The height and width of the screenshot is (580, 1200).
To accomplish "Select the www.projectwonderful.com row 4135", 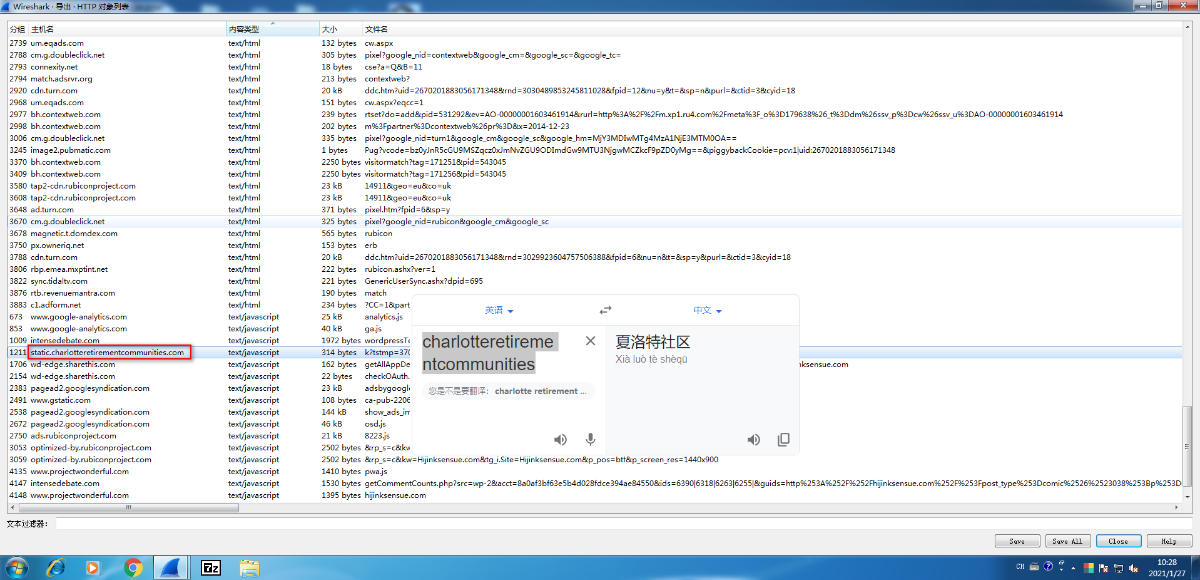I will click(x=593, y=471).
